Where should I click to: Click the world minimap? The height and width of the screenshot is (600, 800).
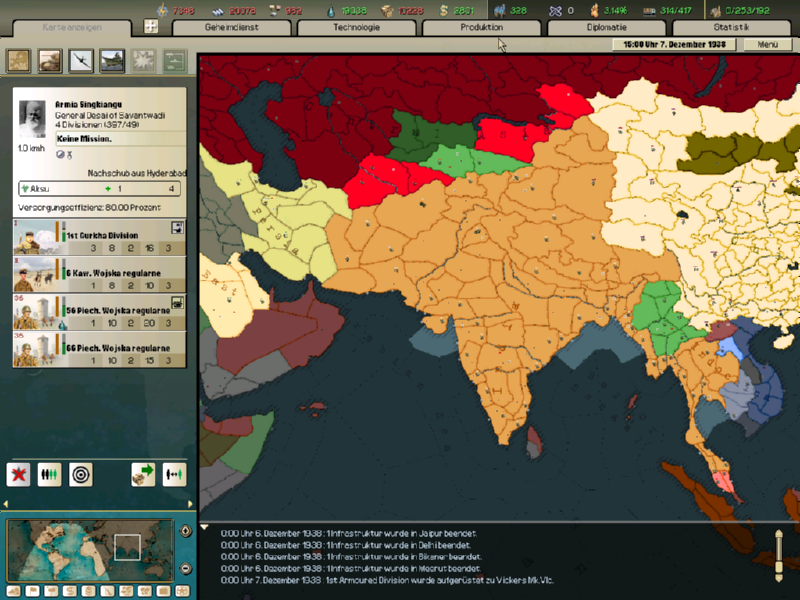[x=90, y=550]
